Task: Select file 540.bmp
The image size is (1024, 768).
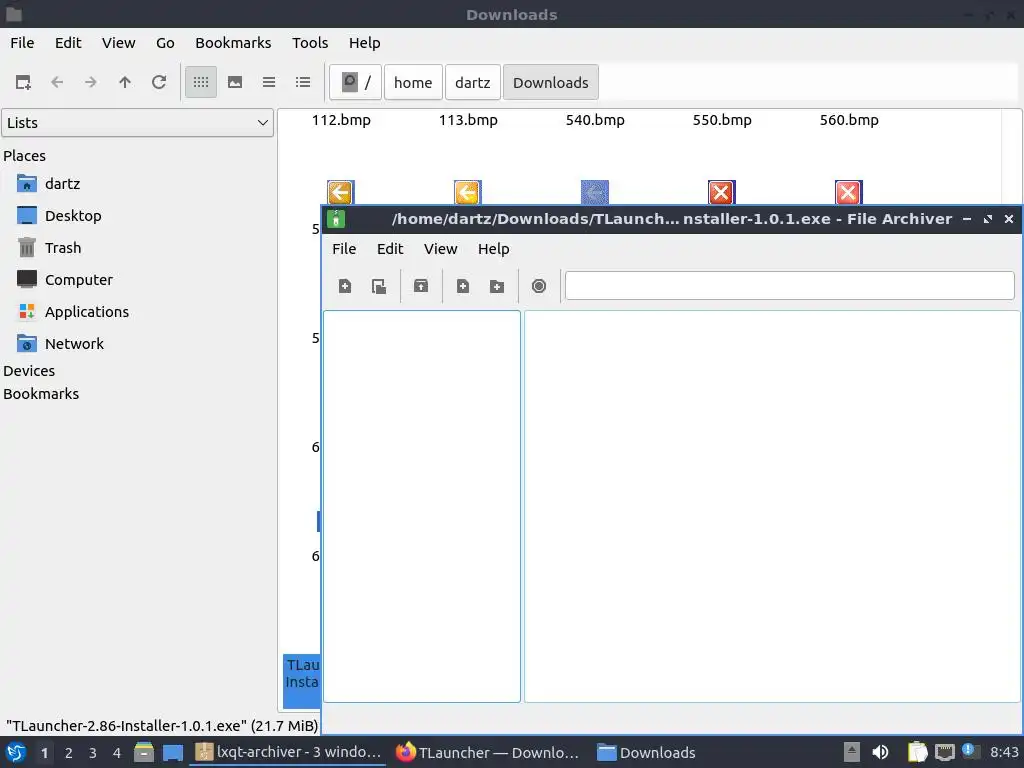Action: 595,120
